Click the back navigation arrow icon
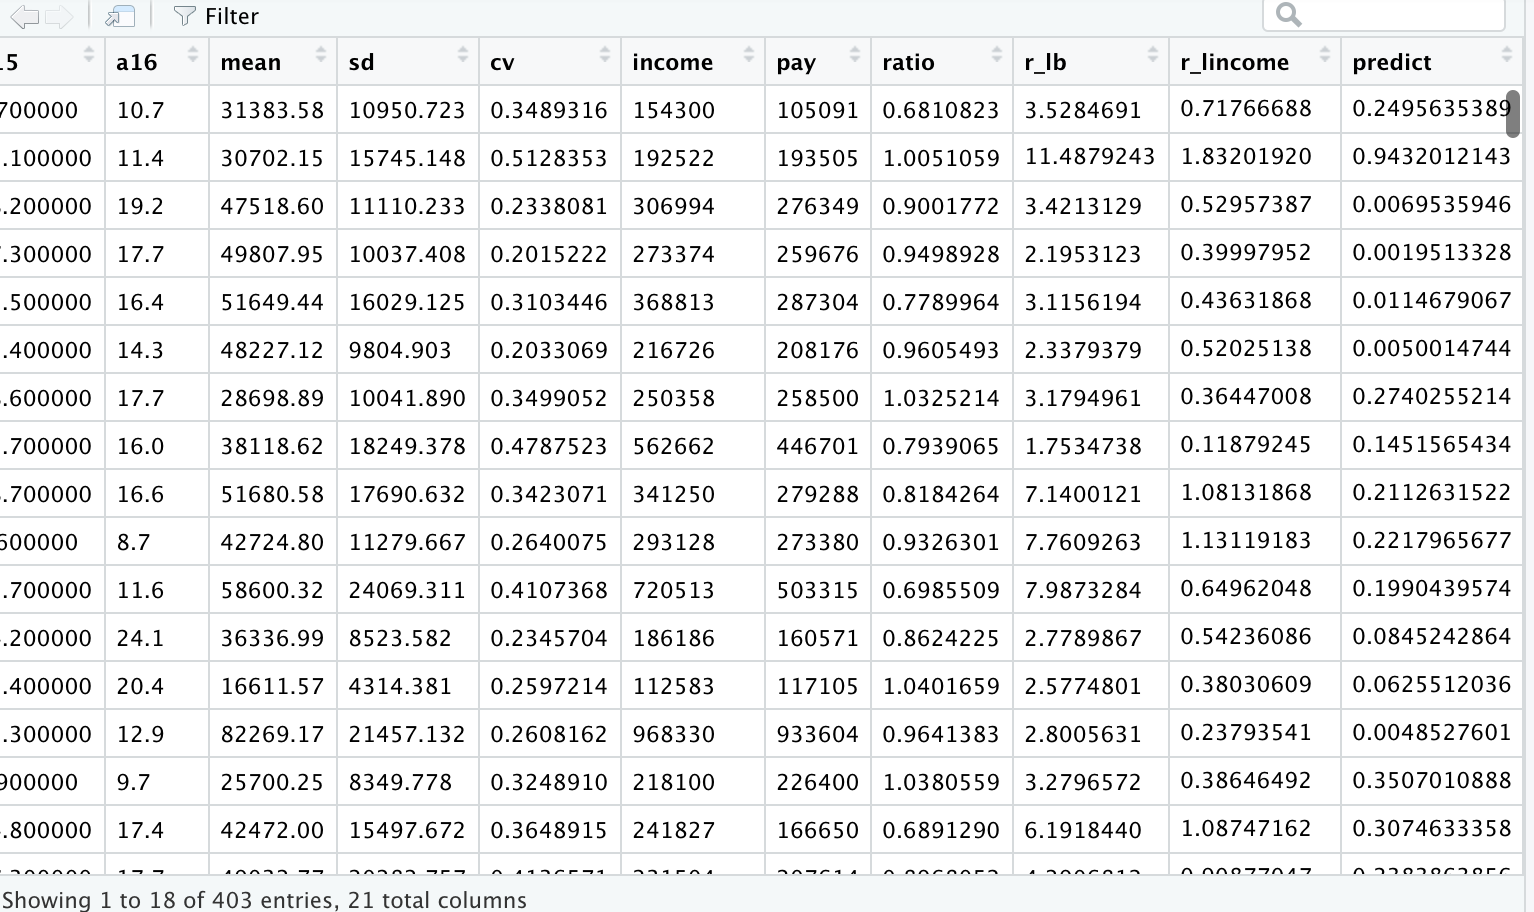Screen dimensions: 1534x912 (25, 16)
